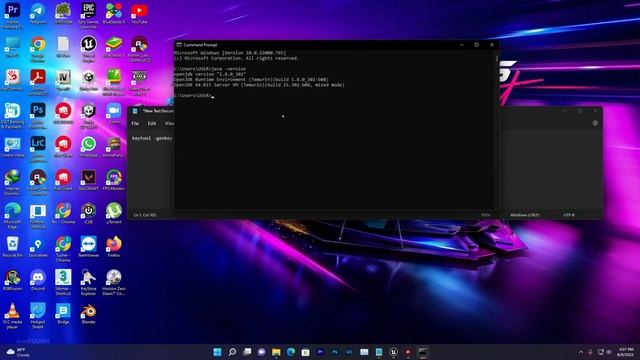The image size is (640, 360).
Task: Launch Unreal Engine desktop icon
Action: click(88, 49)
